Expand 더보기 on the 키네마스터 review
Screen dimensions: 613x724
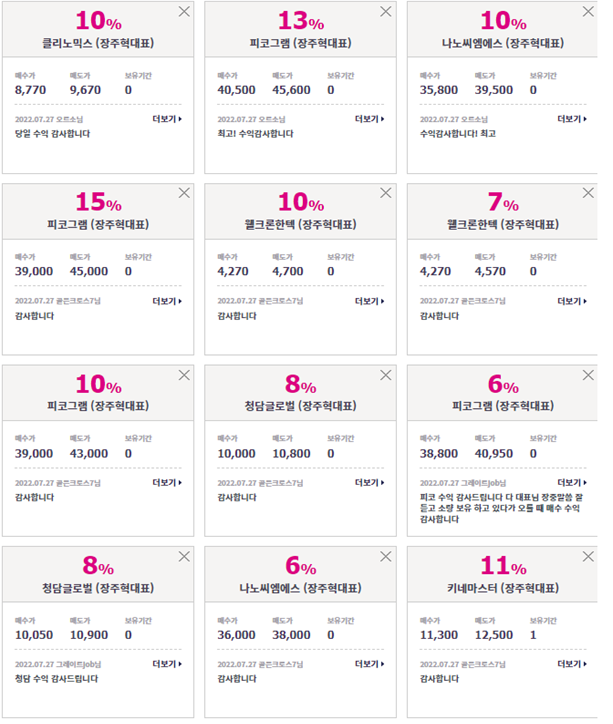(x=572, y=664)
